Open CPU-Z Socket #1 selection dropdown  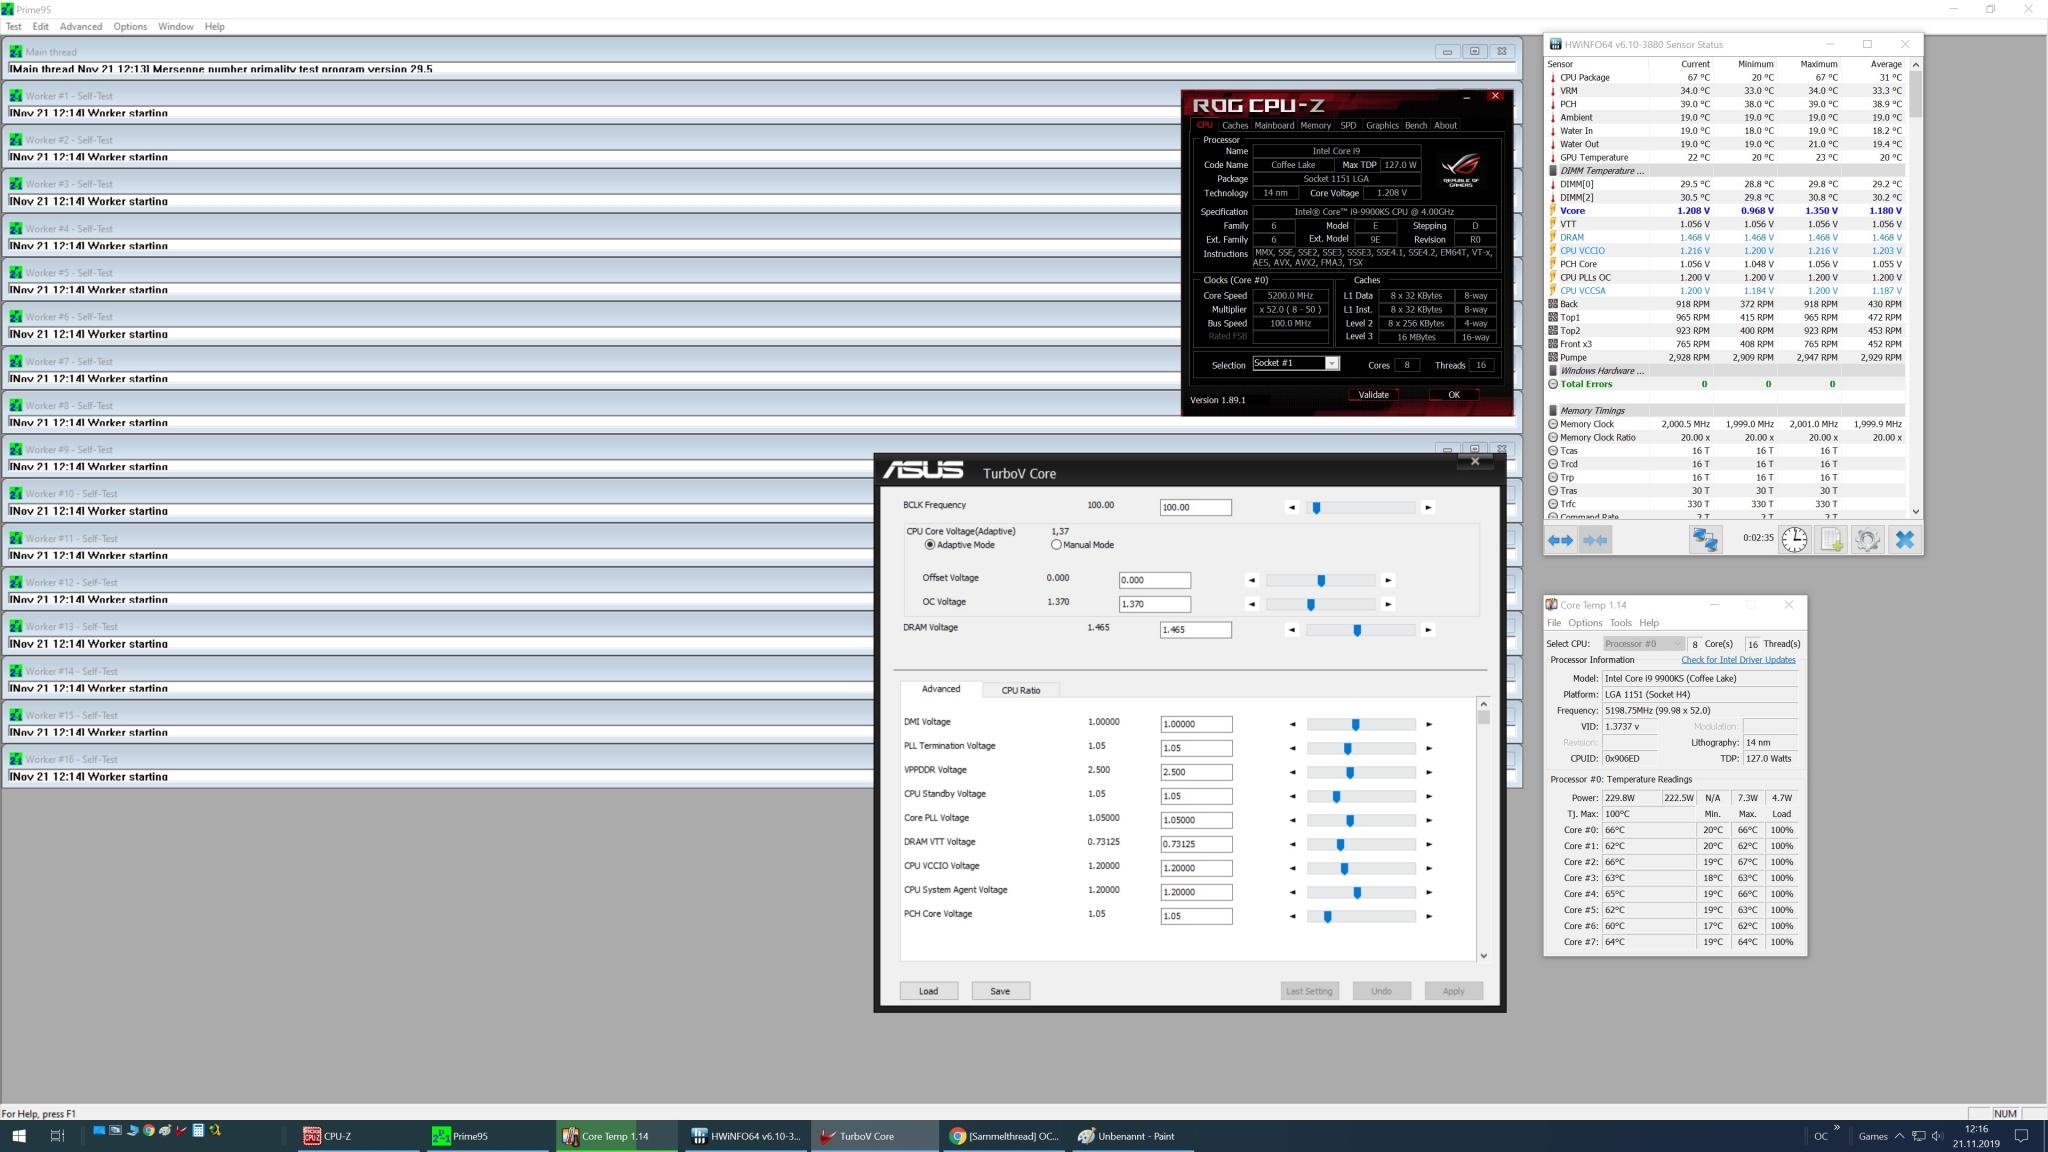1332,364
